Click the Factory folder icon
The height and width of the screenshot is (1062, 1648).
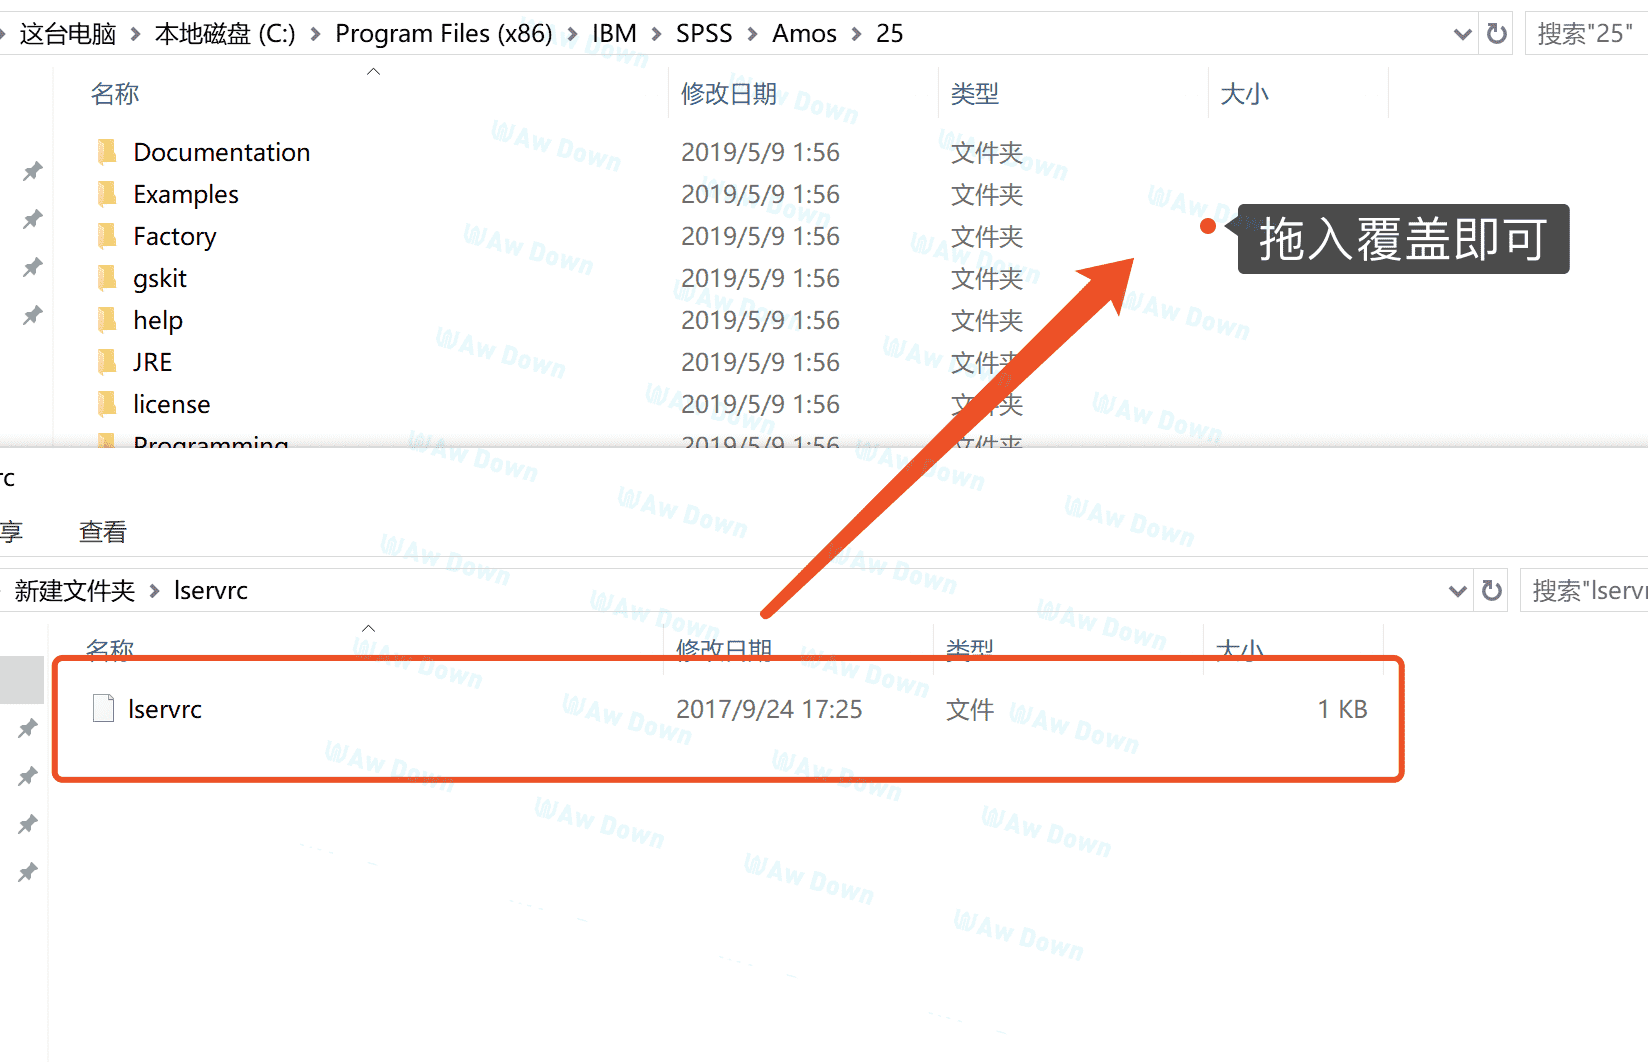(x=107, y=236)
